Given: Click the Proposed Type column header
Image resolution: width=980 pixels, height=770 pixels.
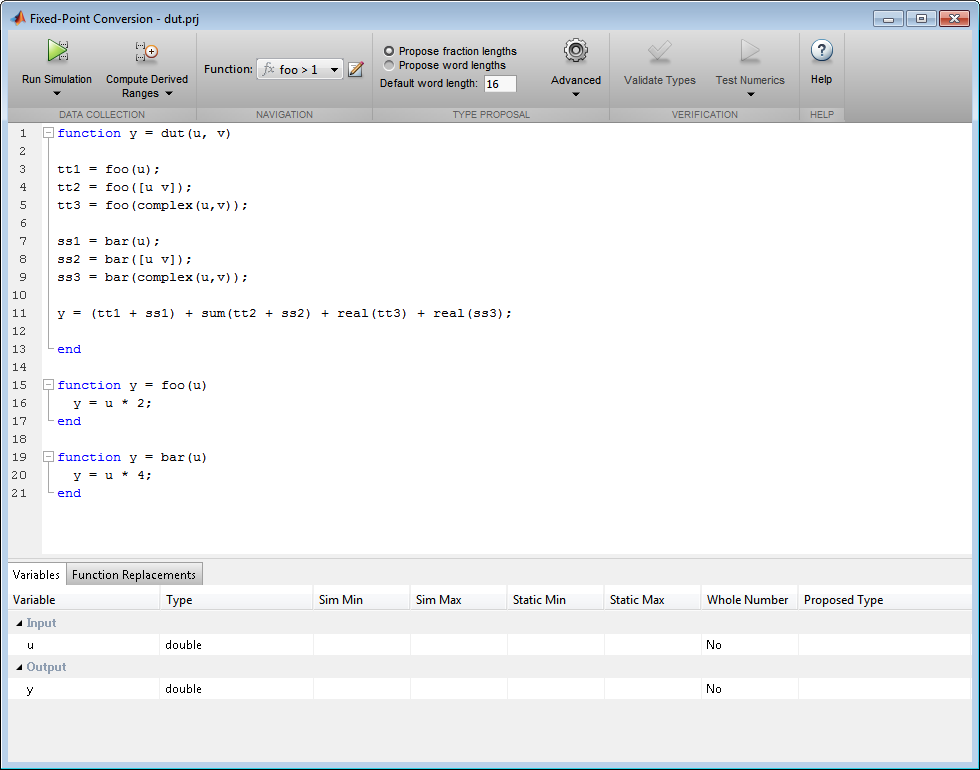Looking at the screenshot, I should point(843,600).
